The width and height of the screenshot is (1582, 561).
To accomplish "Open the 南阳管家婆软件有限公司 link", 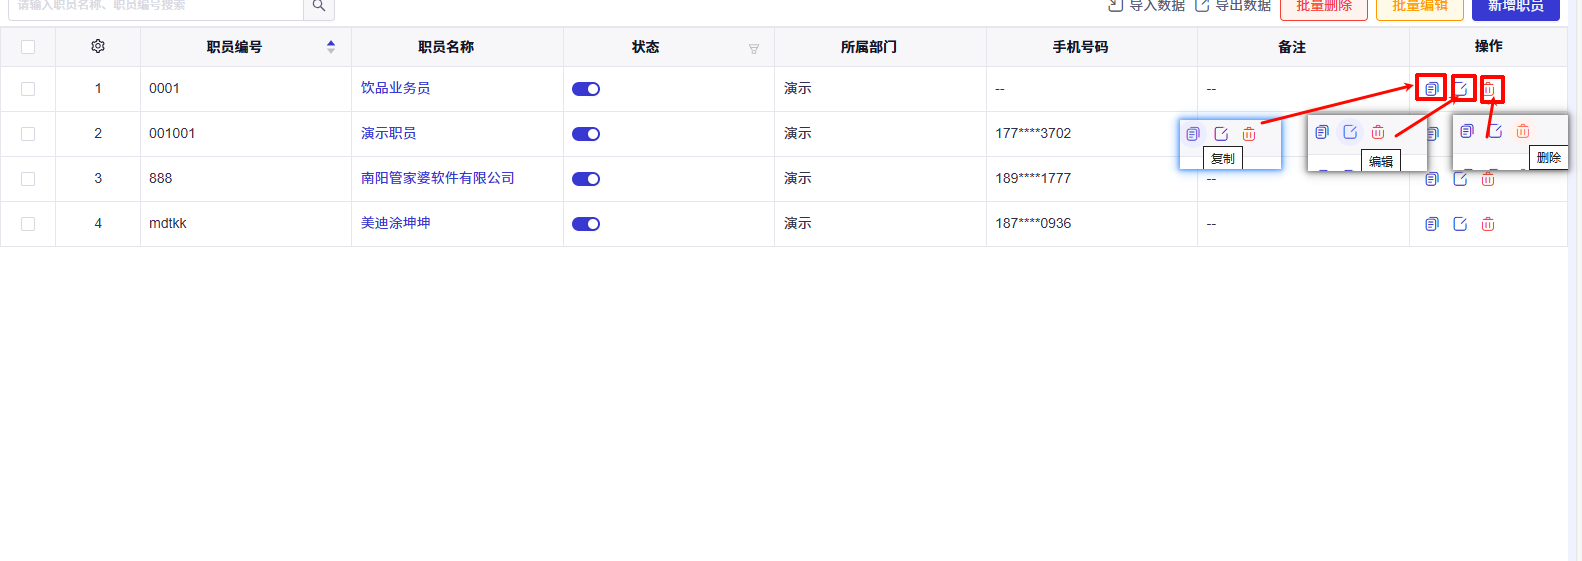I will pos(438,178).
